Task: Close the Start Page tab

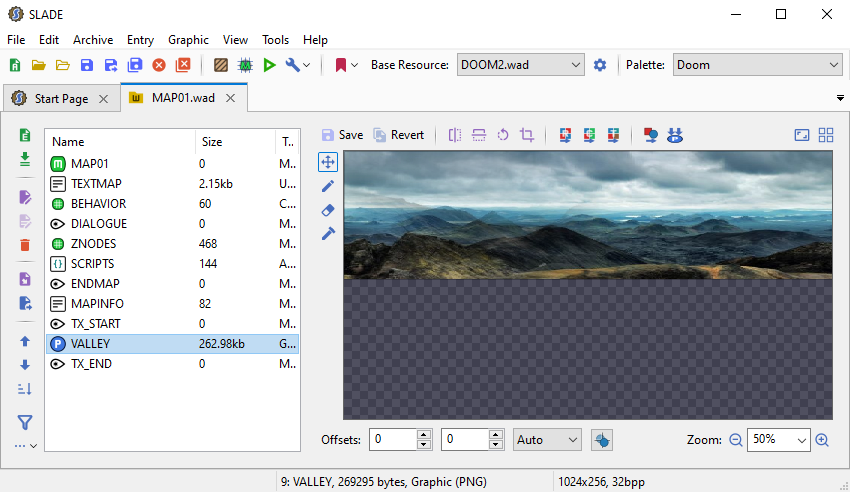Action: (104, 99)
